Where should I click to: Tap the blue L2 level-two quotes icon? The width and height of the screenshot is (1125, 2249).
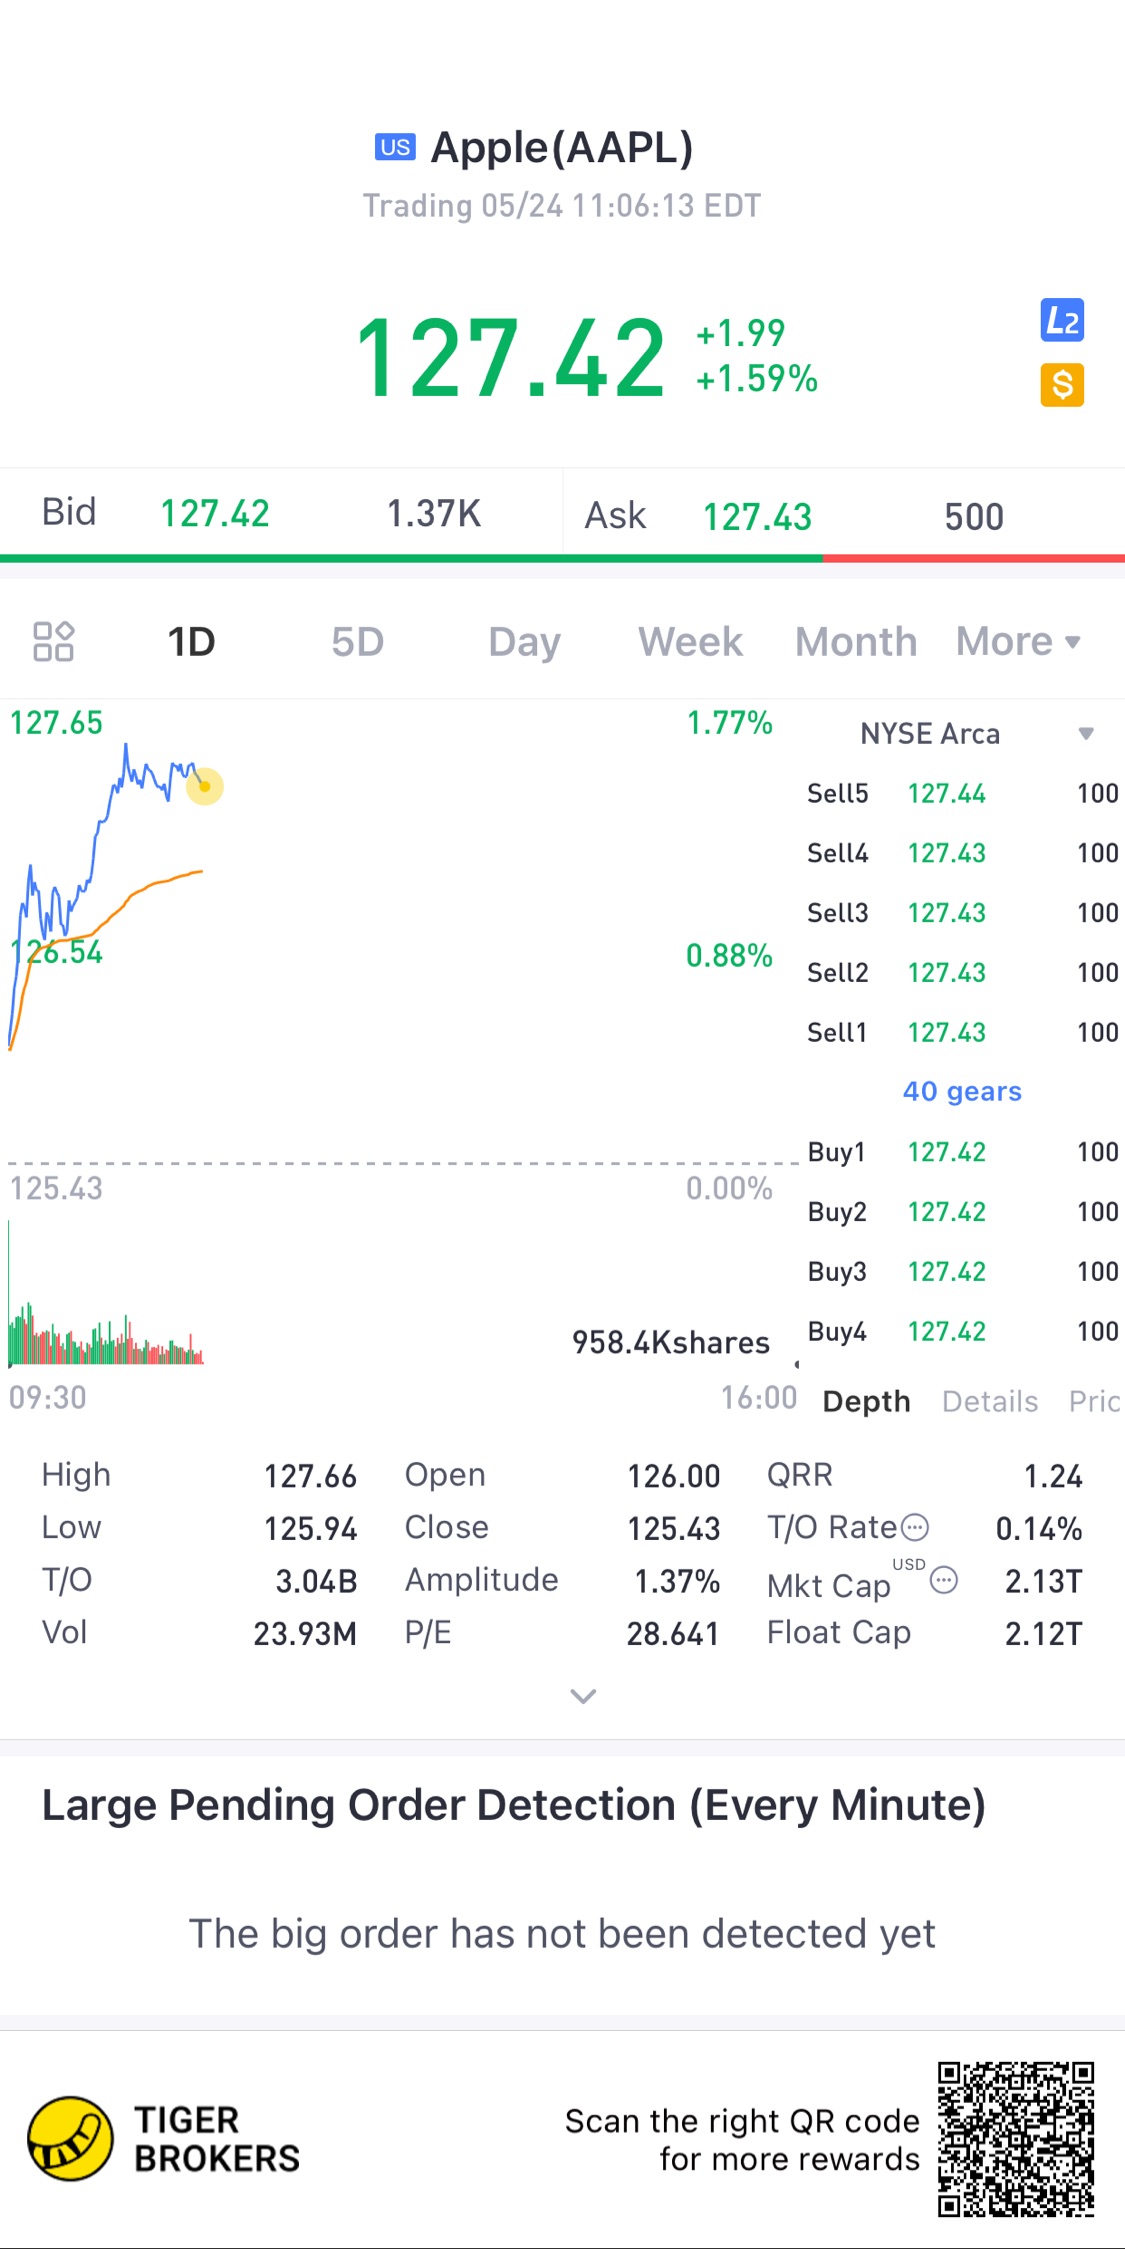coord(1061,321)
